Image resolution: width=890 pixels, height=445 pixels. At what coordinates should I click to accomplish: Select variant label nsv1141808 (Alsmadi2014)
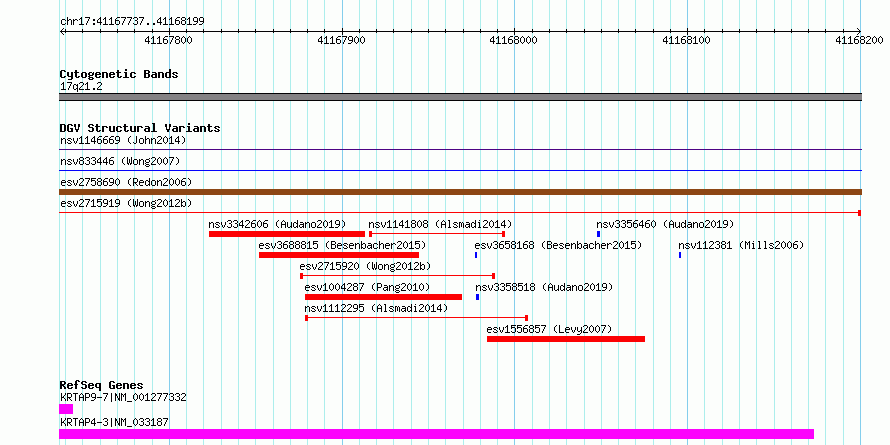point(440,224)
